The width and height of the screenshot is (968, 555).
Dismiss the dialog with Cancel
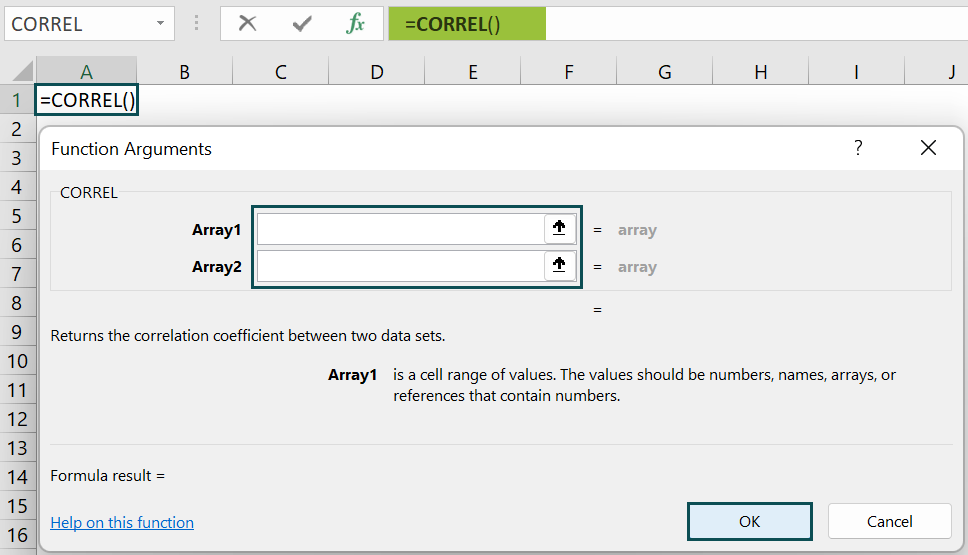click(x=889, y=522)
